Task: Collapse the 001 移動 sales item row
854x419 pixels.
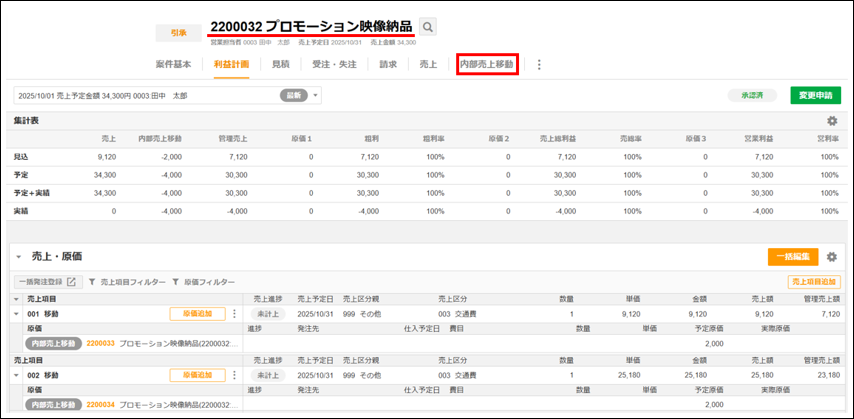Action: [16, 314]
